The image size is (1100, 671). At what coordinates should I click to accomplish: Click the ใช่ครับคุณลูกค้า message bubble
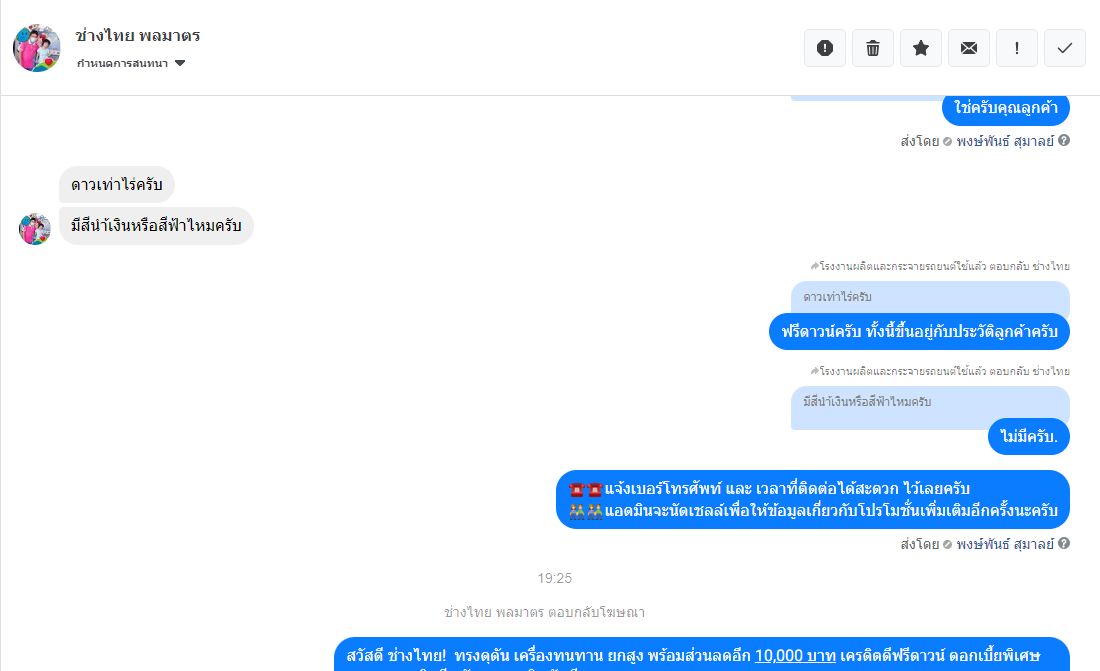click(1005, 108)
